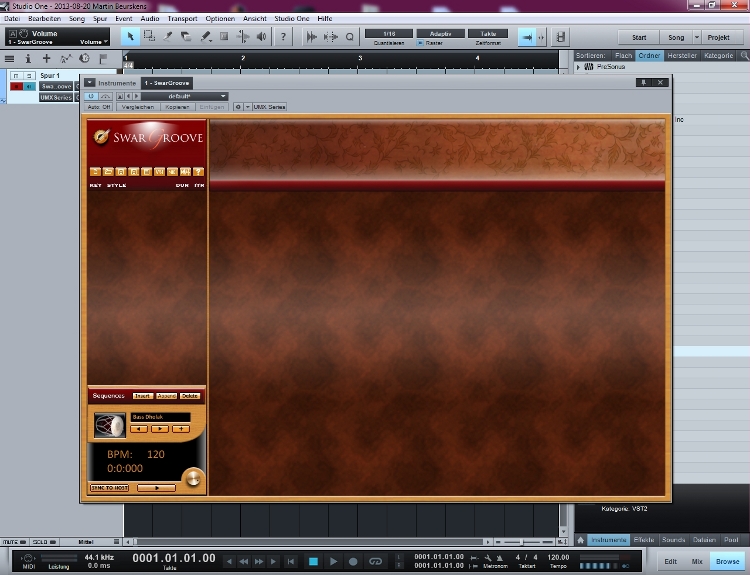Screen dimensions: 750x575
Task: Select the Eraser tool
Action: click(x=186, y=36)
